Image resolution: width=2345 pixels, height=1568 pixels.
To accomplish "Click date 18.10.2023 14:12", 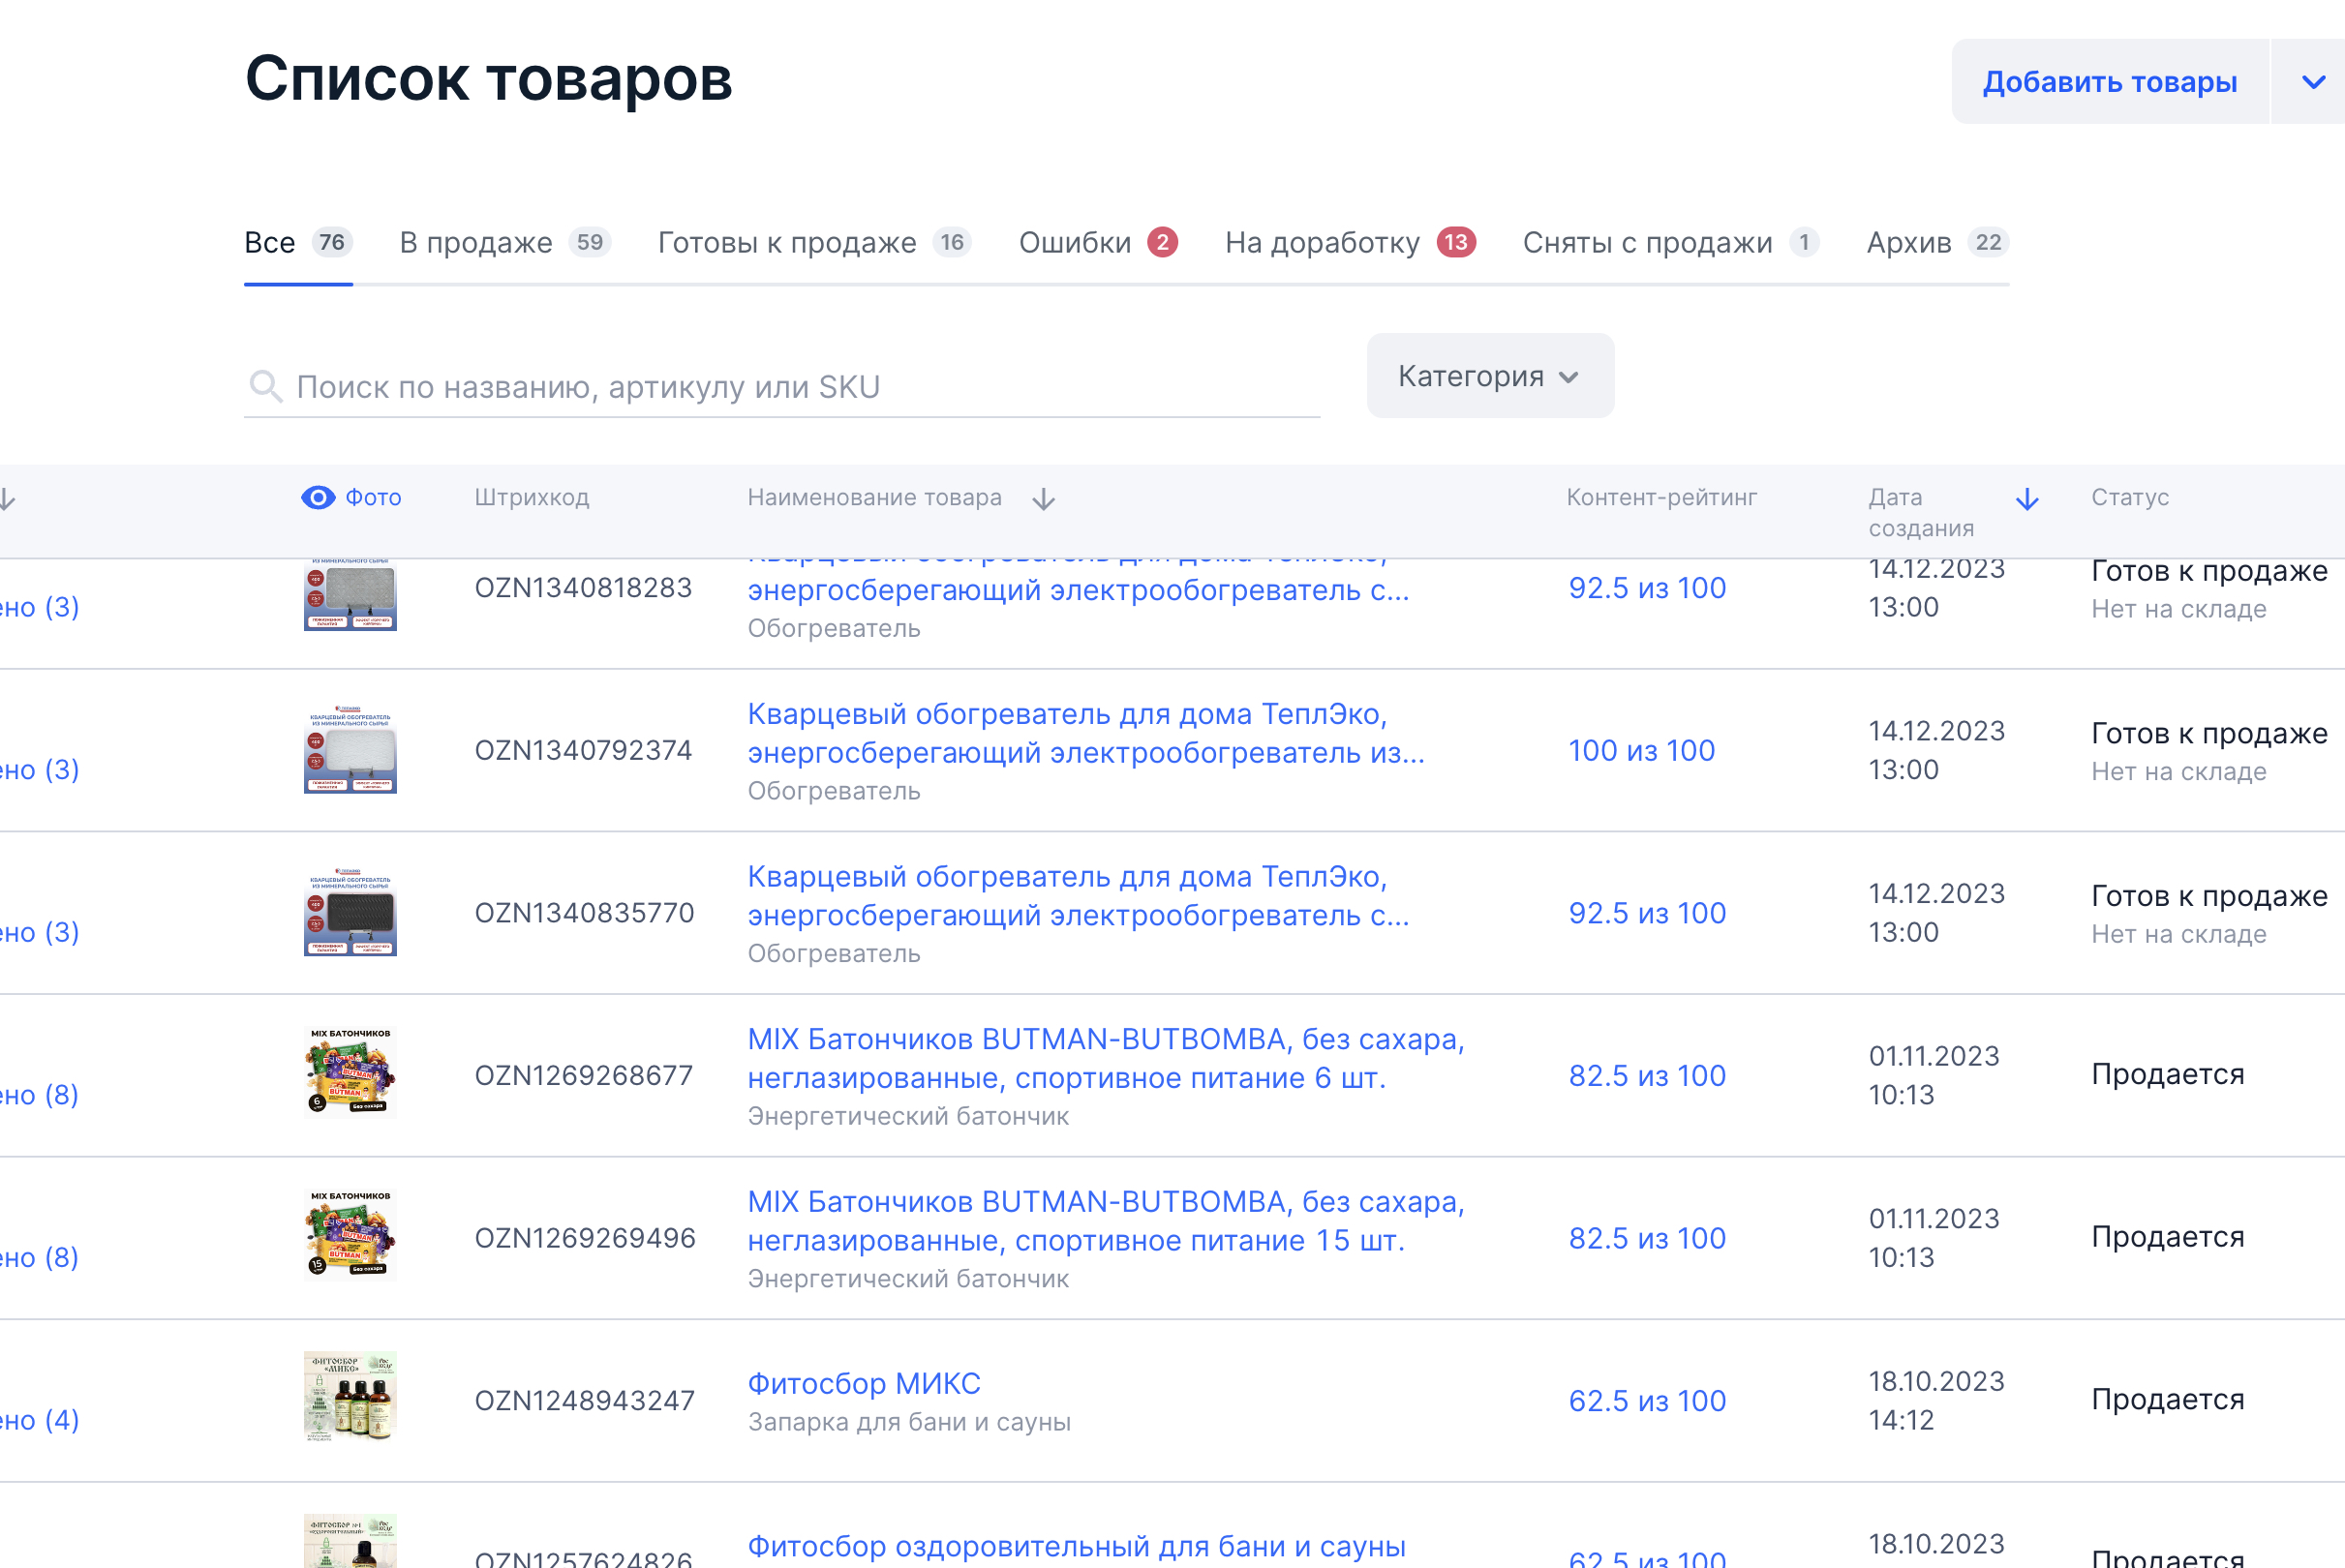I will tap(1936, 1400).
